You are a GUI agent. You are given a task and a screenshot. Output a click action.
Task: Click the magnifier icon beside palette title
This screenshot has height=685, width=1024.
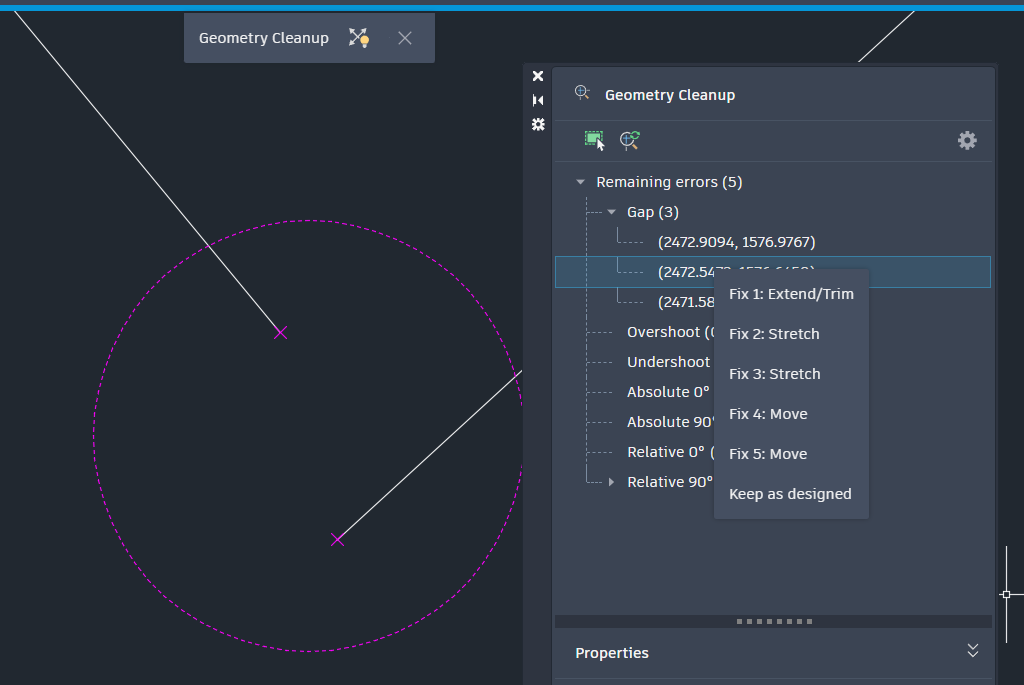point(582,93)
